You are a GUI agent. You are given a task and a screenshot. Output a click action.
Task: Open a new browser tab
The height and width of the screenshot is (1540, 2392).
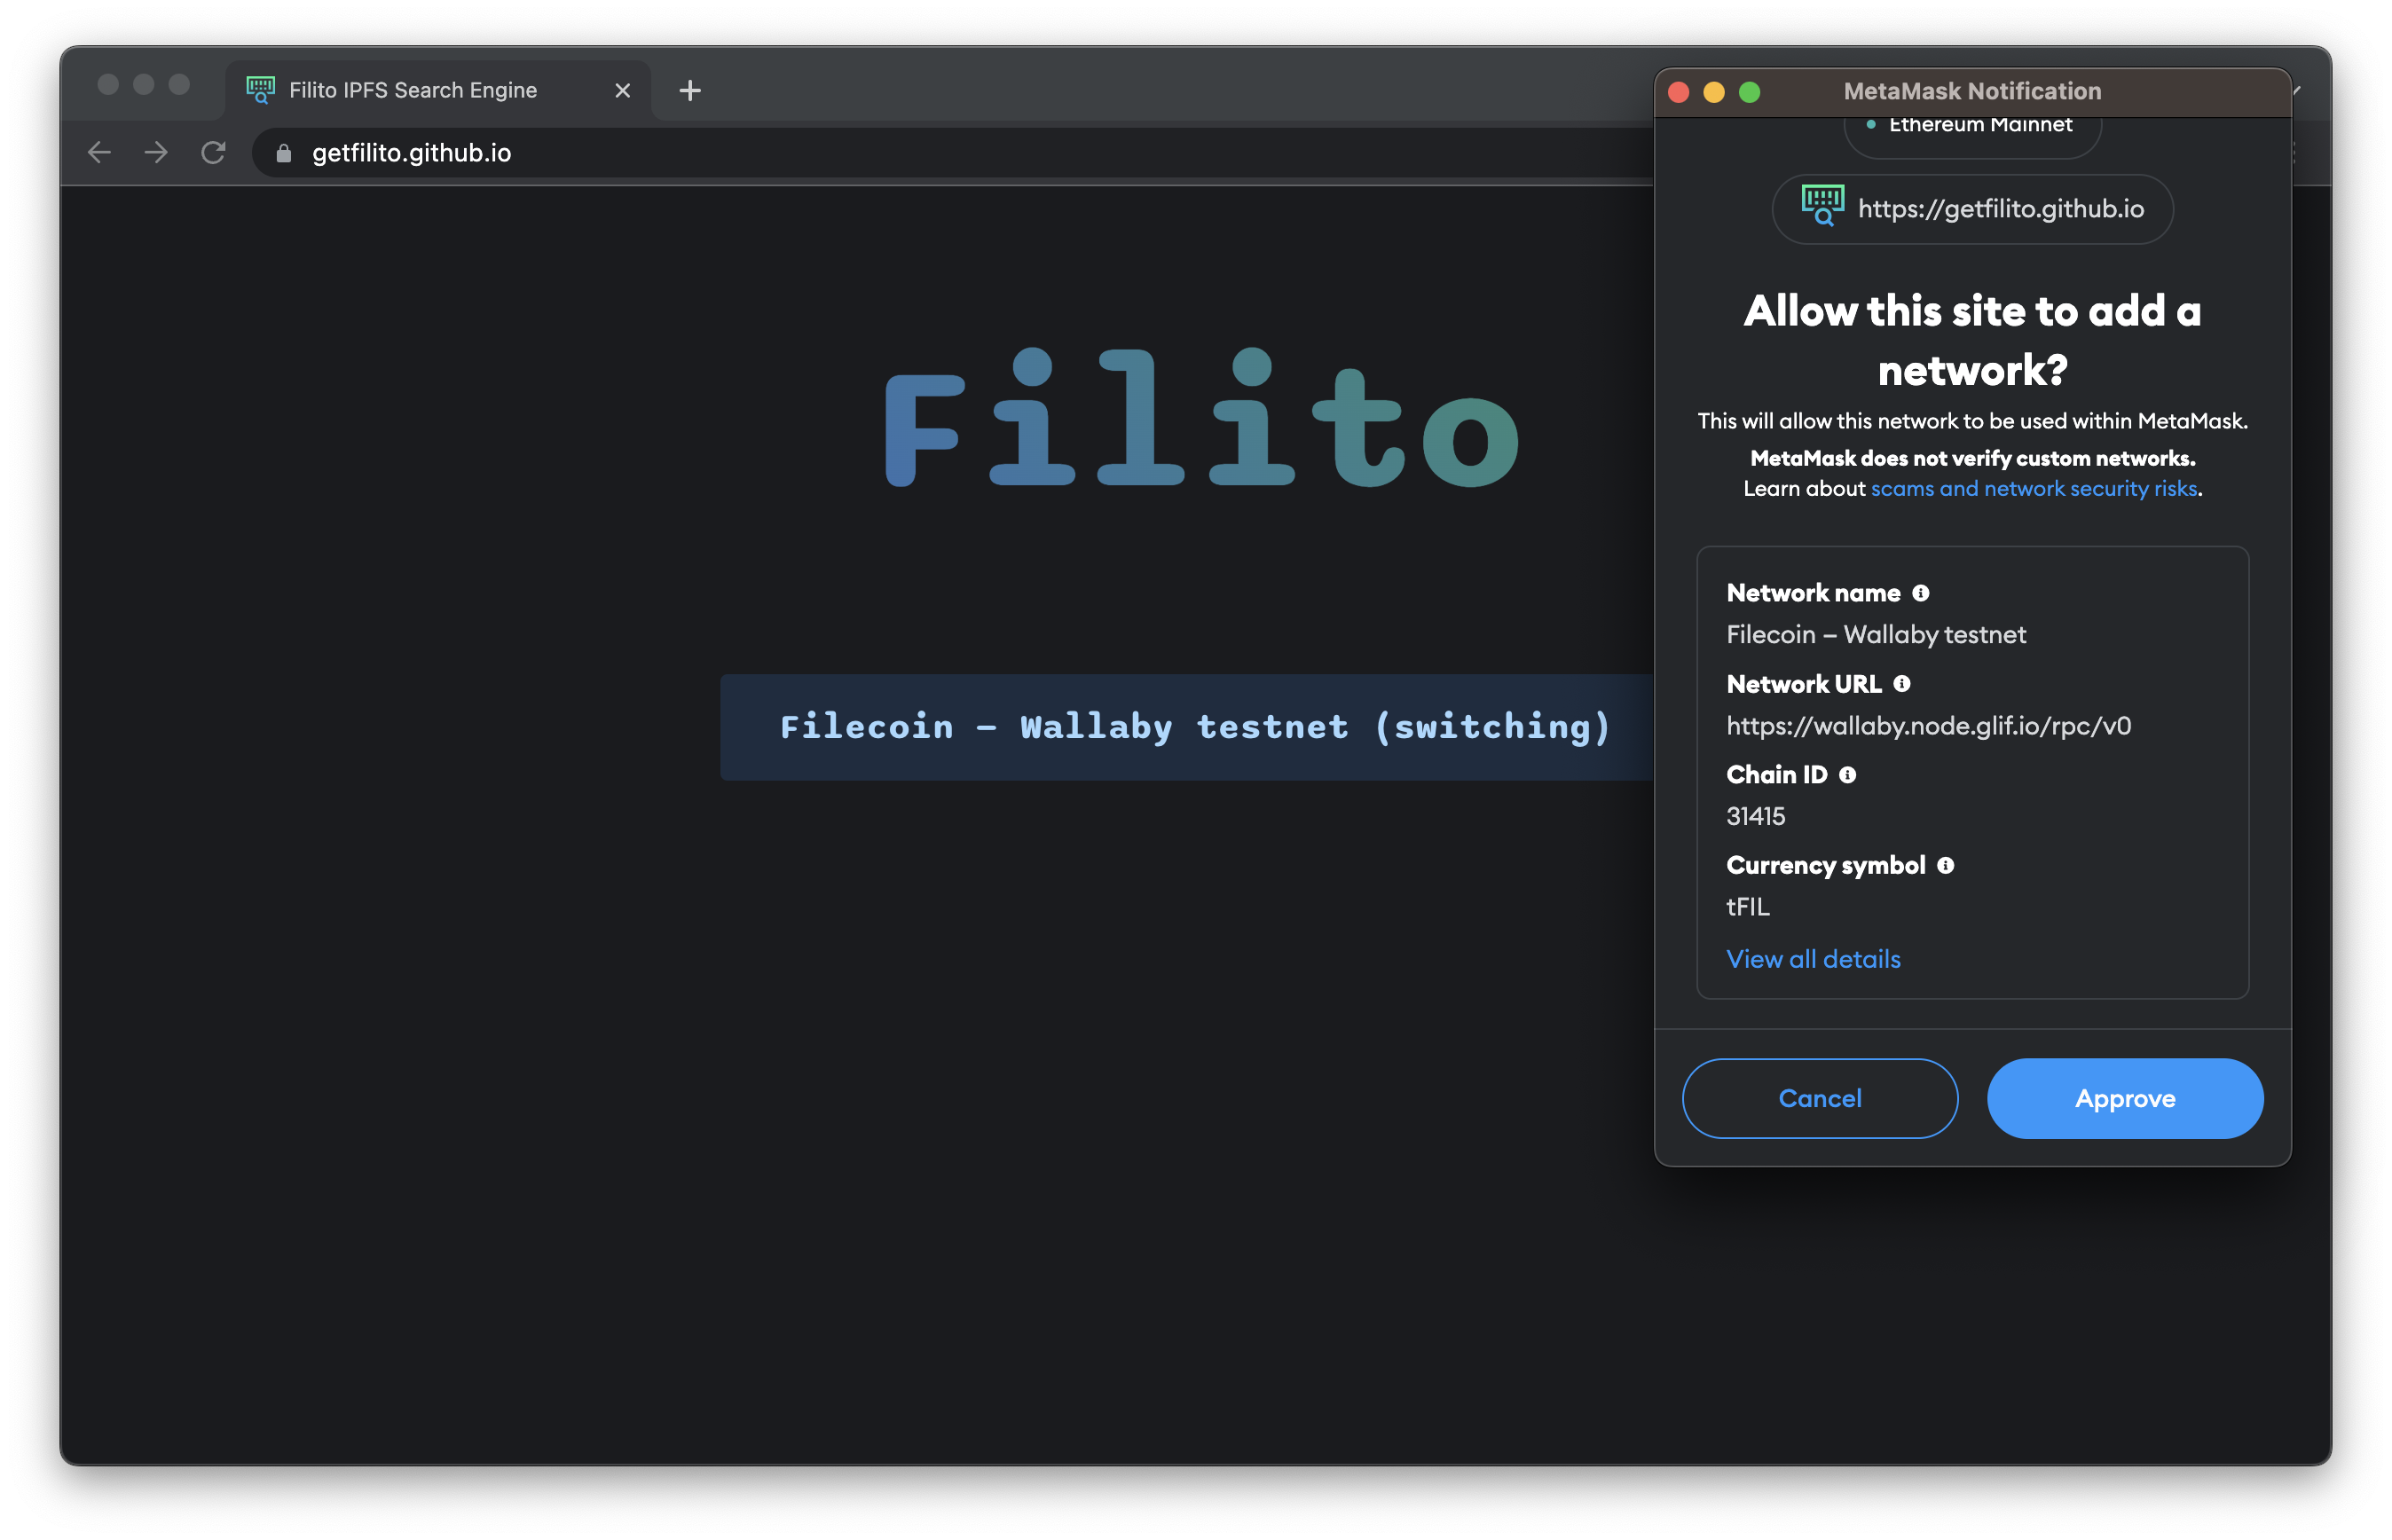point(689,91)
